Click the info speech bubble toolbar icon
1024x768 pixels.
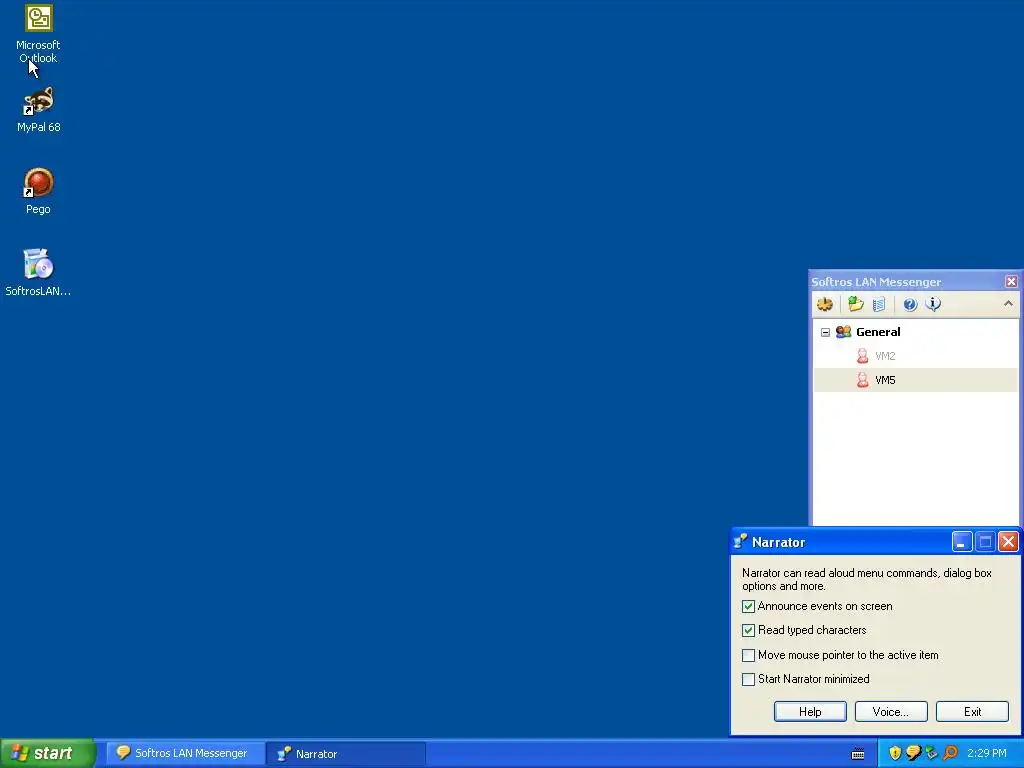933,304
